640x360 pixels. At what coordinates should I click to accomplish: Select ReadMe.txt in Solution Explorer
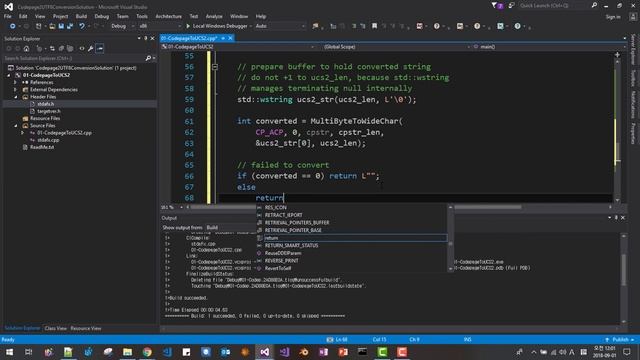pos(42,147)
